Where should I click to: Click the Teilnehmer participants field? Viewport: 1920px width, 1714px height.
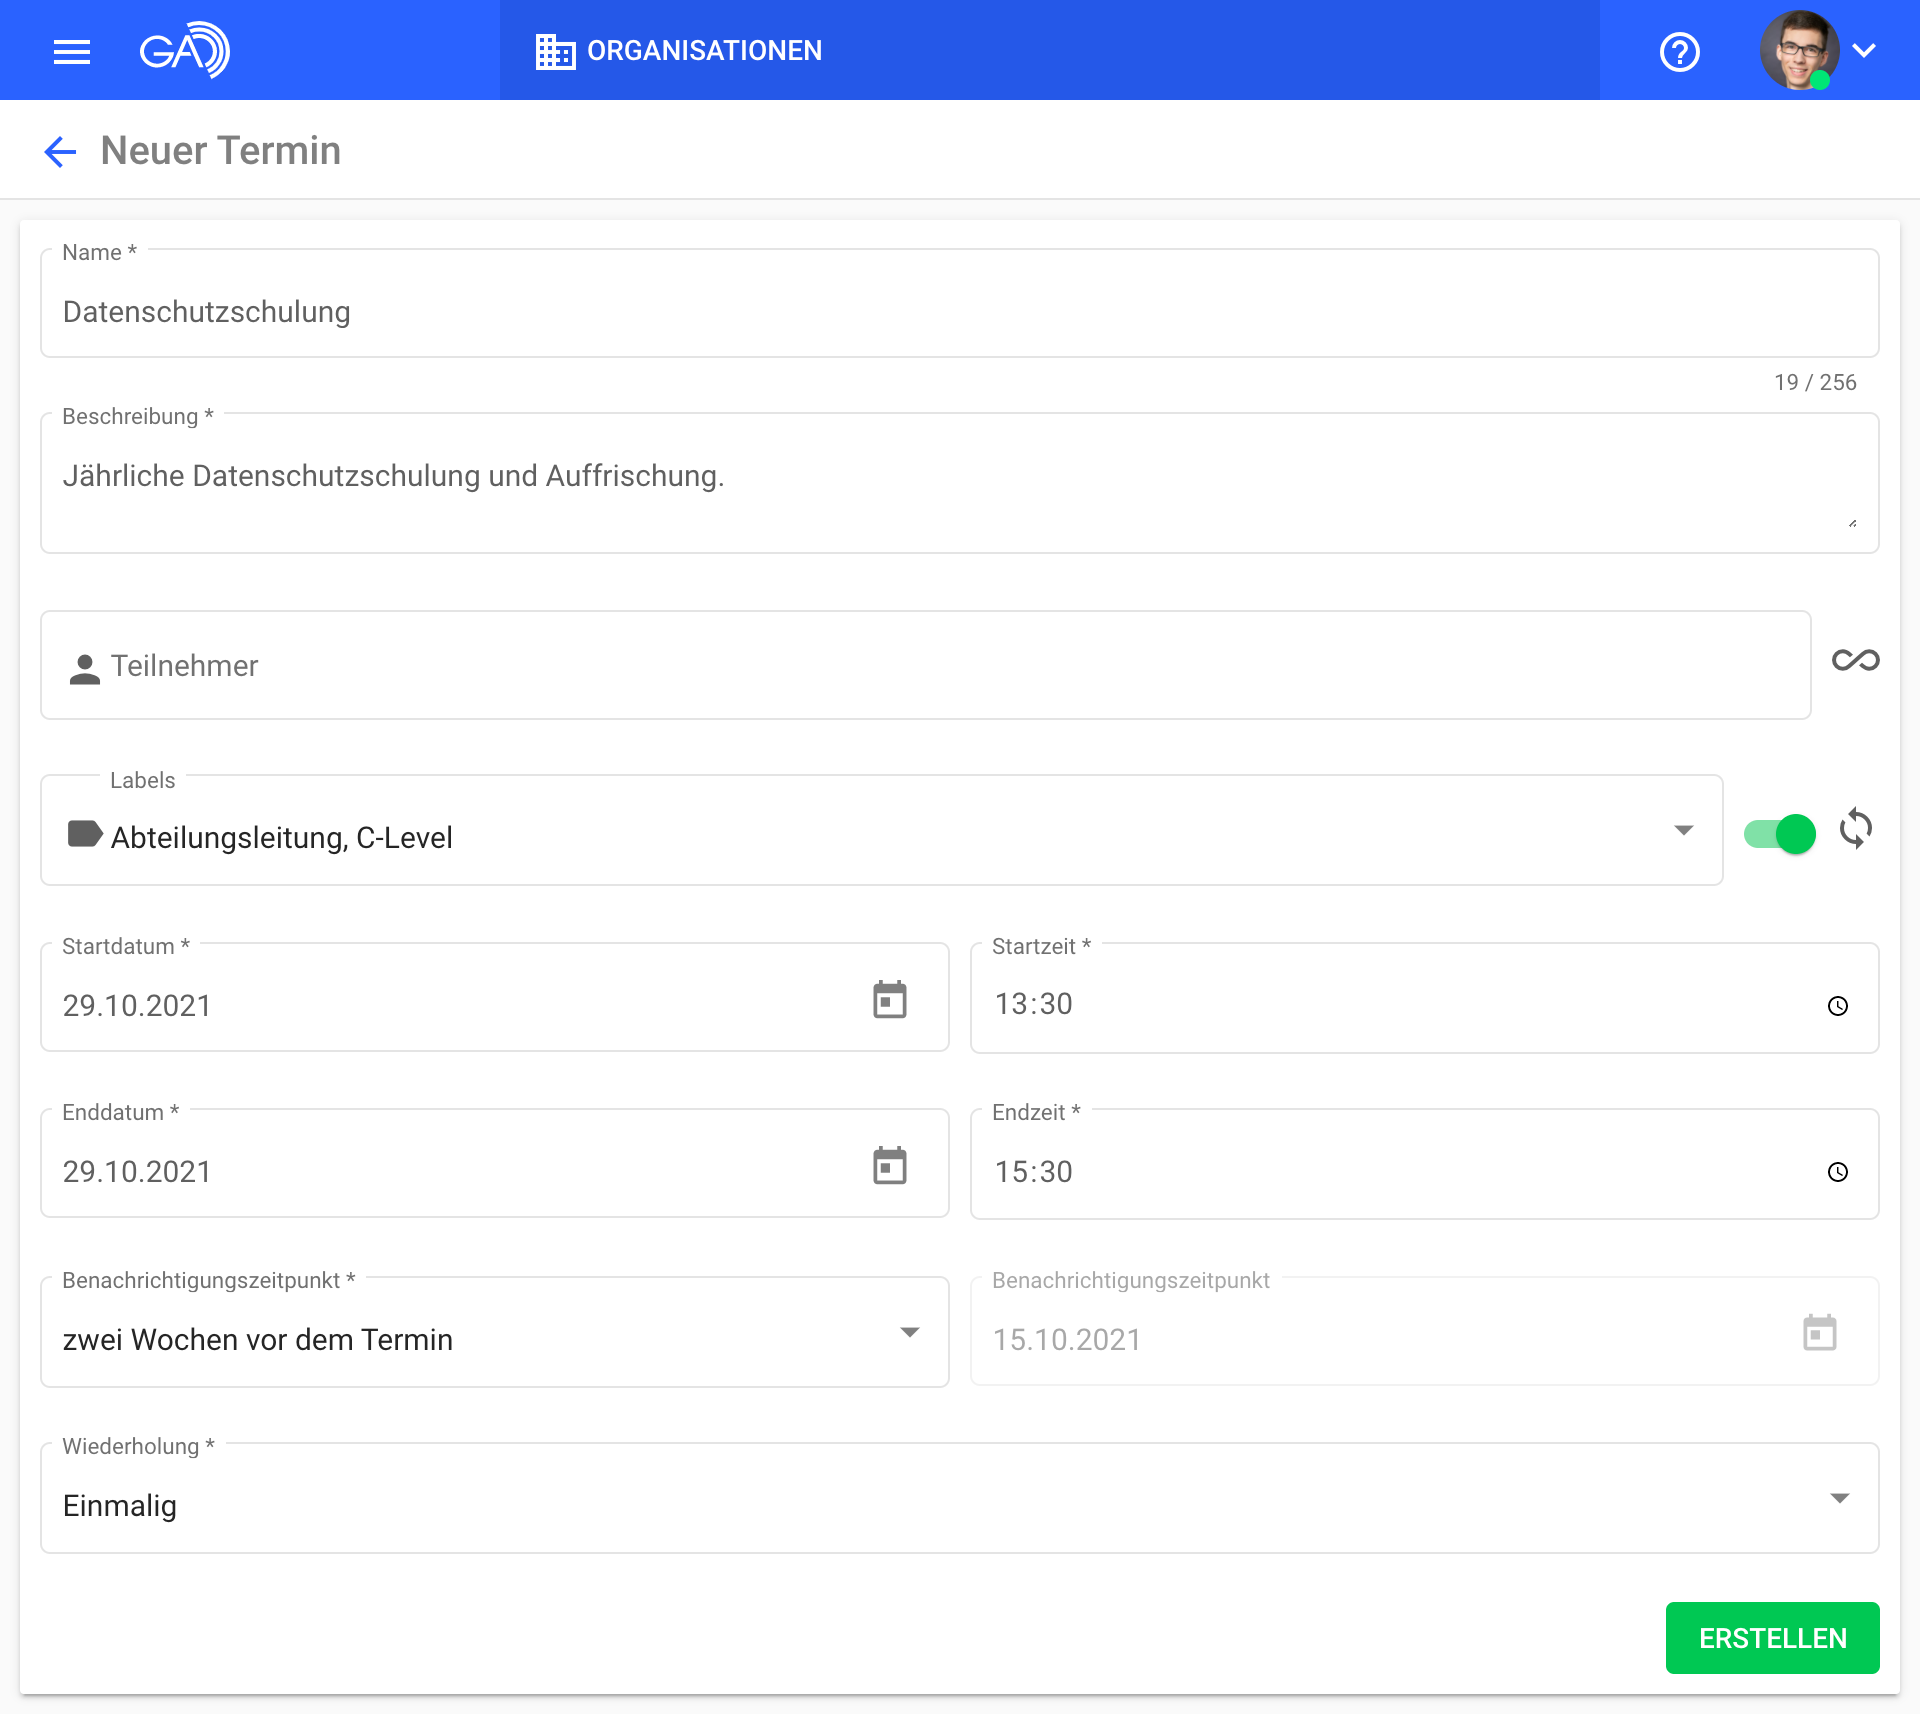pyautogui.click(x=925, y=666)
